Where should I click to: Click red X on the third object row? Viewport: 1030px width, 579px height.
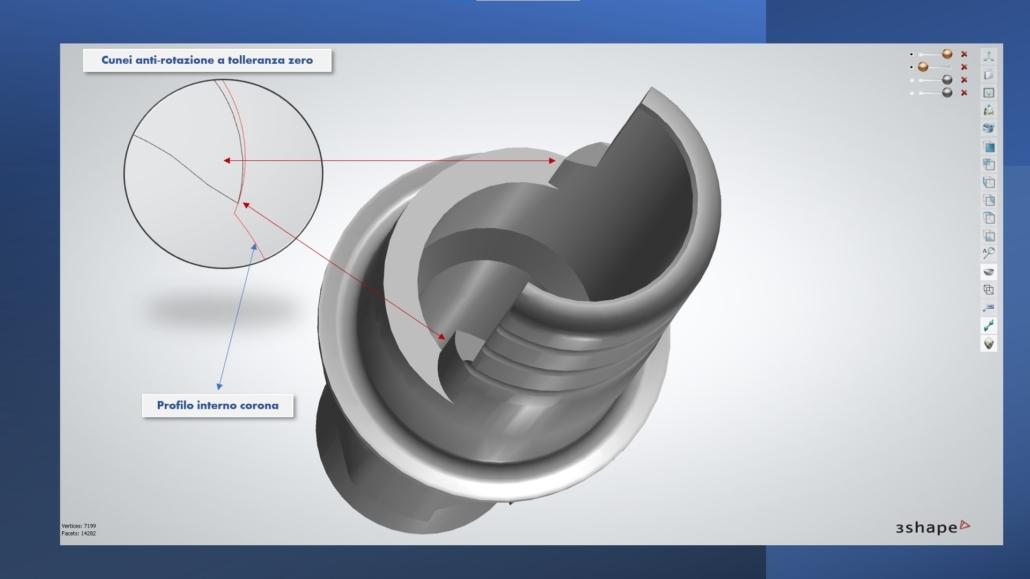(964, 80)
